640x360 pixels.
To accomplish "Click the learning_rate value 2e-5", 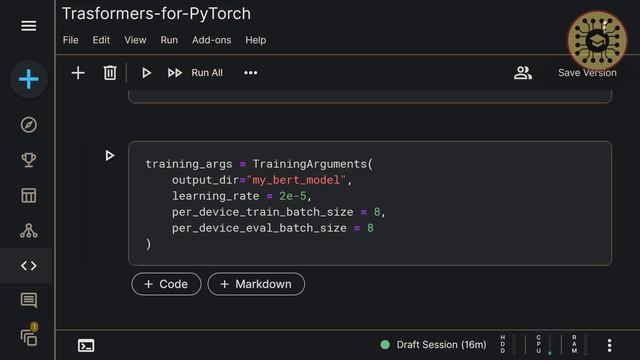I will [x=293, y=196].
